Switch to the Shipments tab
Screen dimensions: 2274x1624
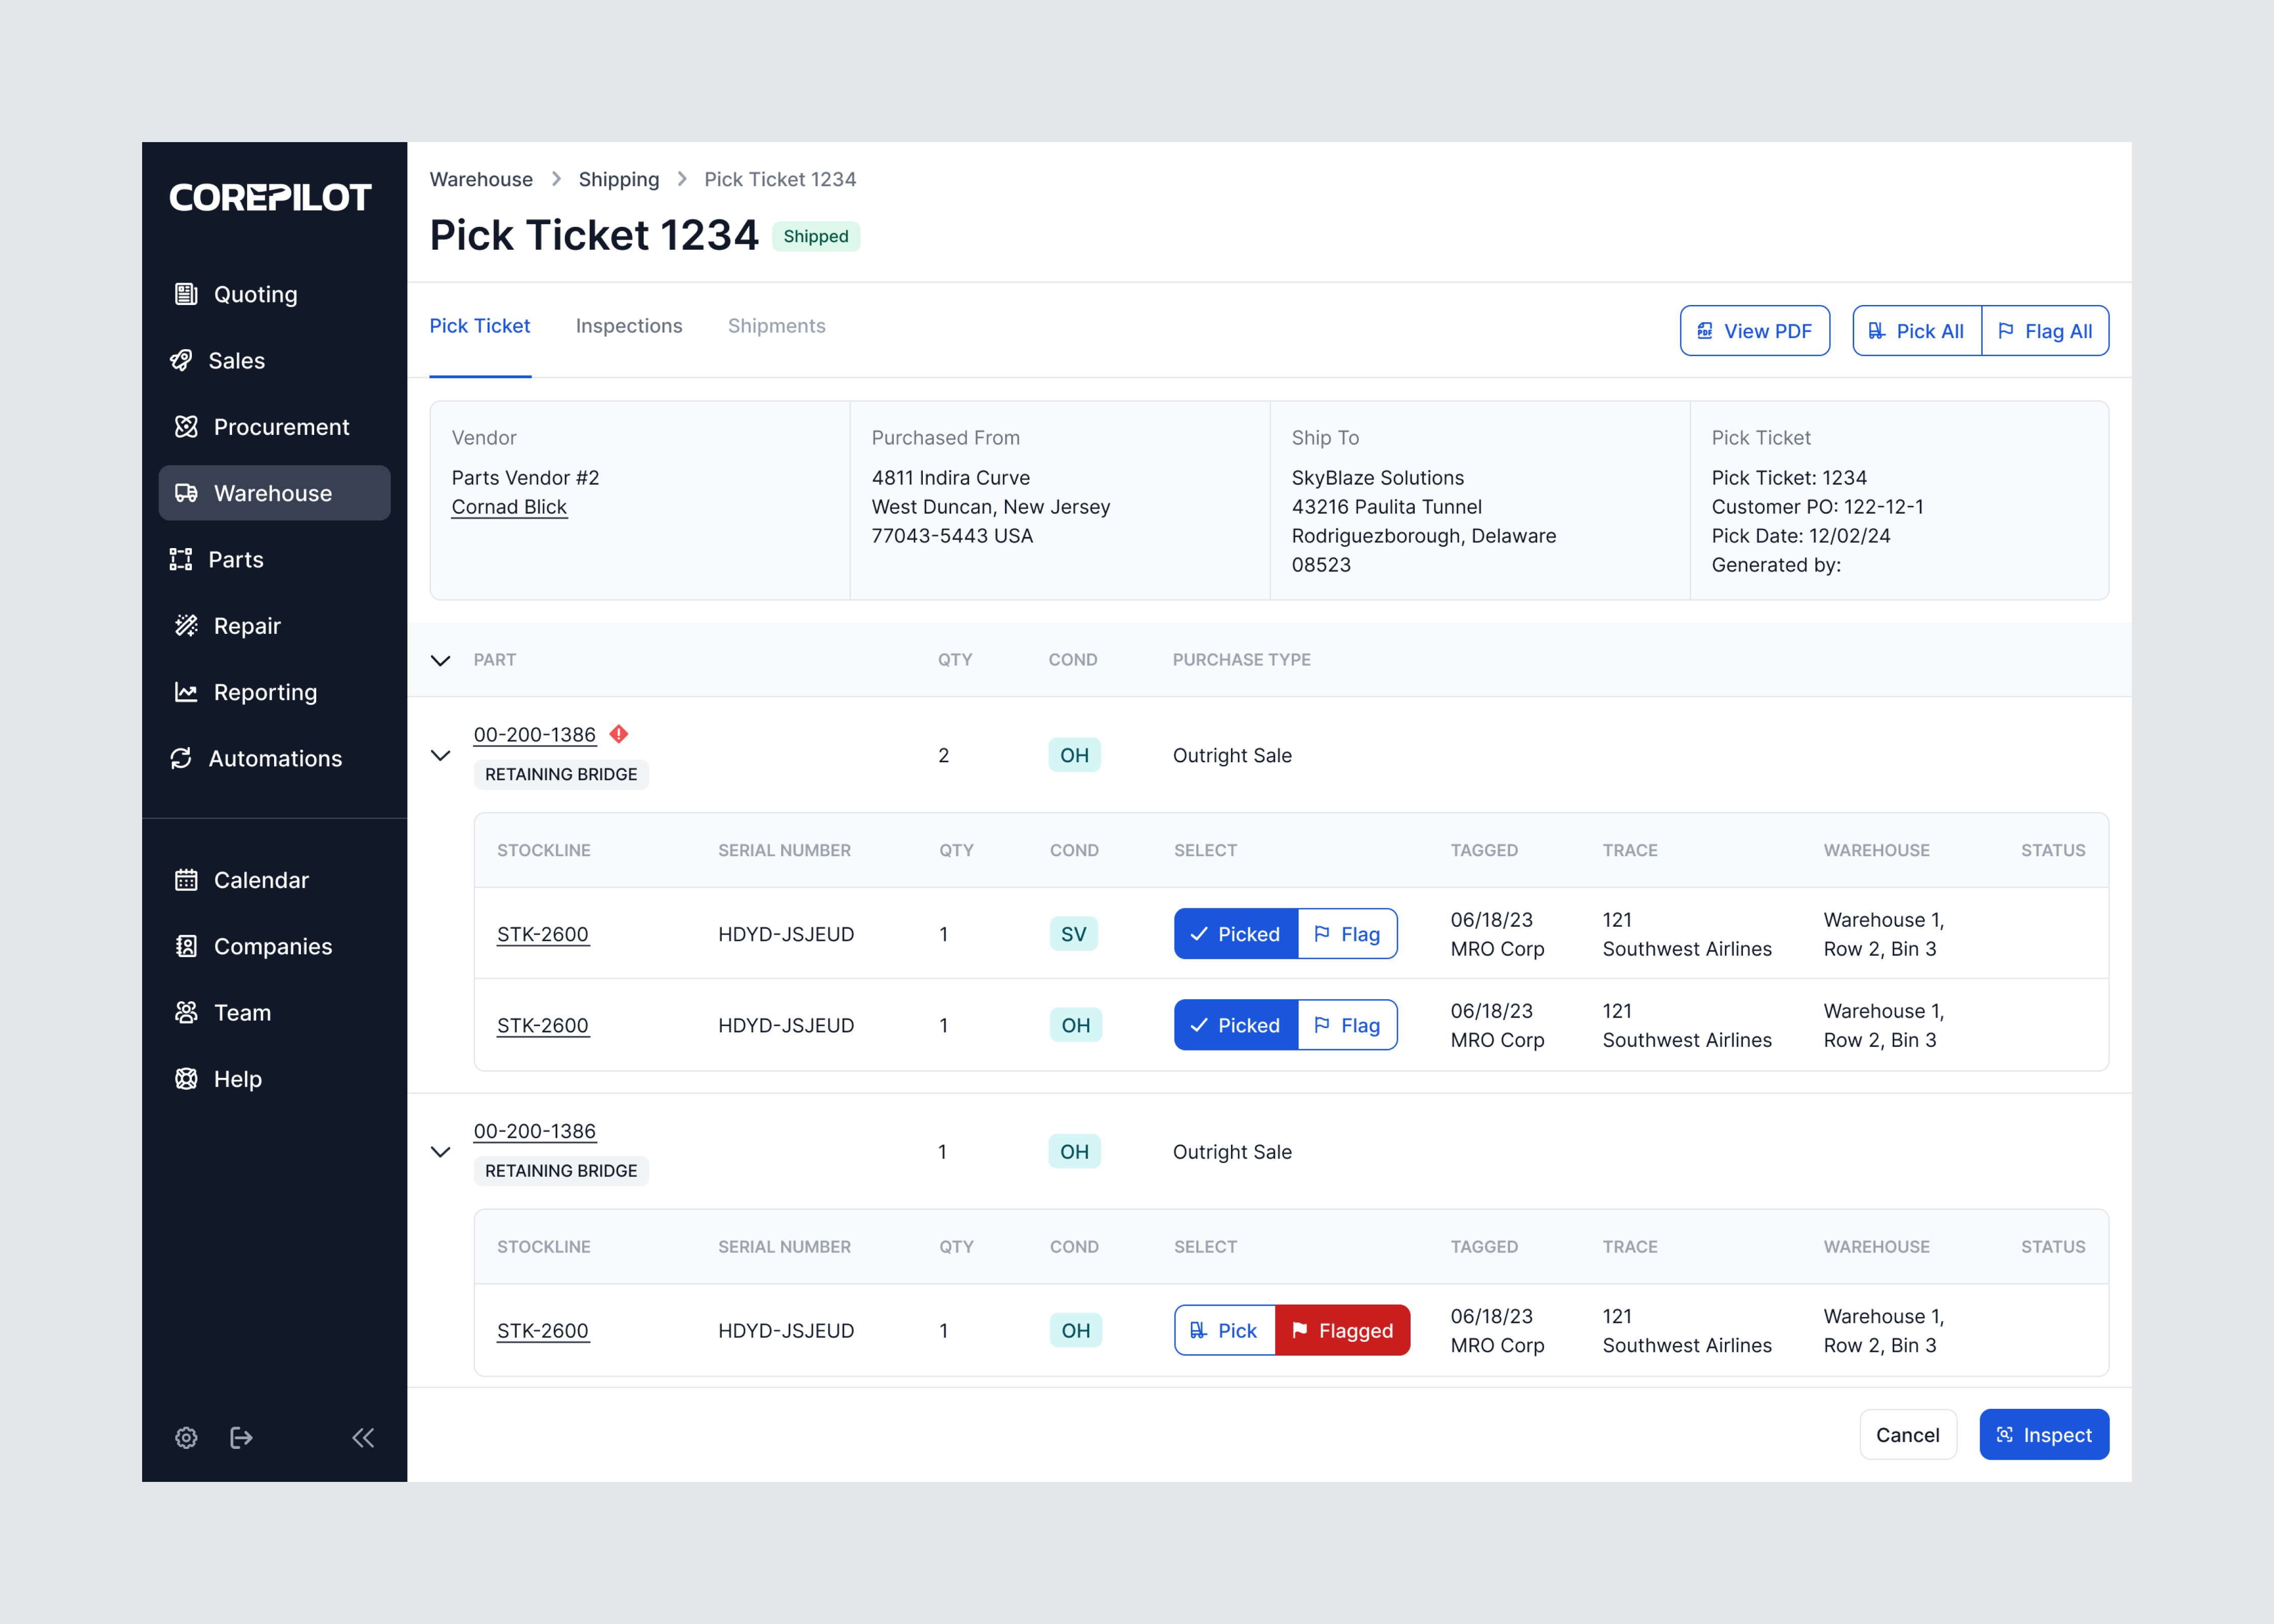776,326
